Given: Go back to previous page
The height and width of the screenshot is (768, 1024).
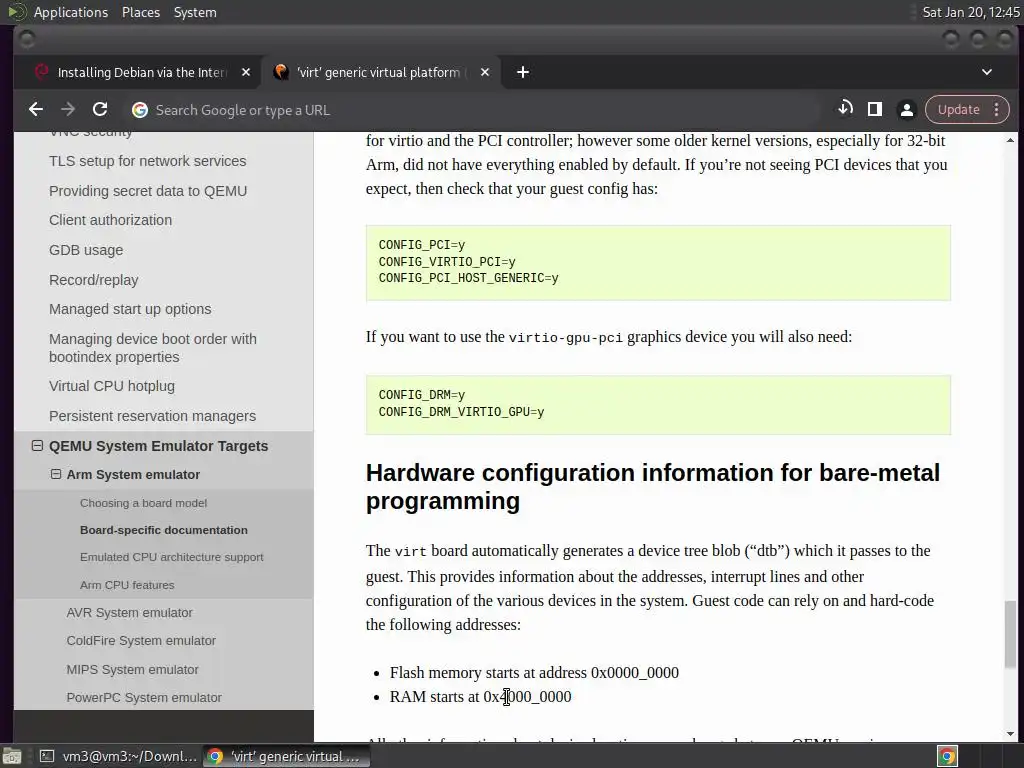Looking at the screenshot, I should [x=36, y=110].
